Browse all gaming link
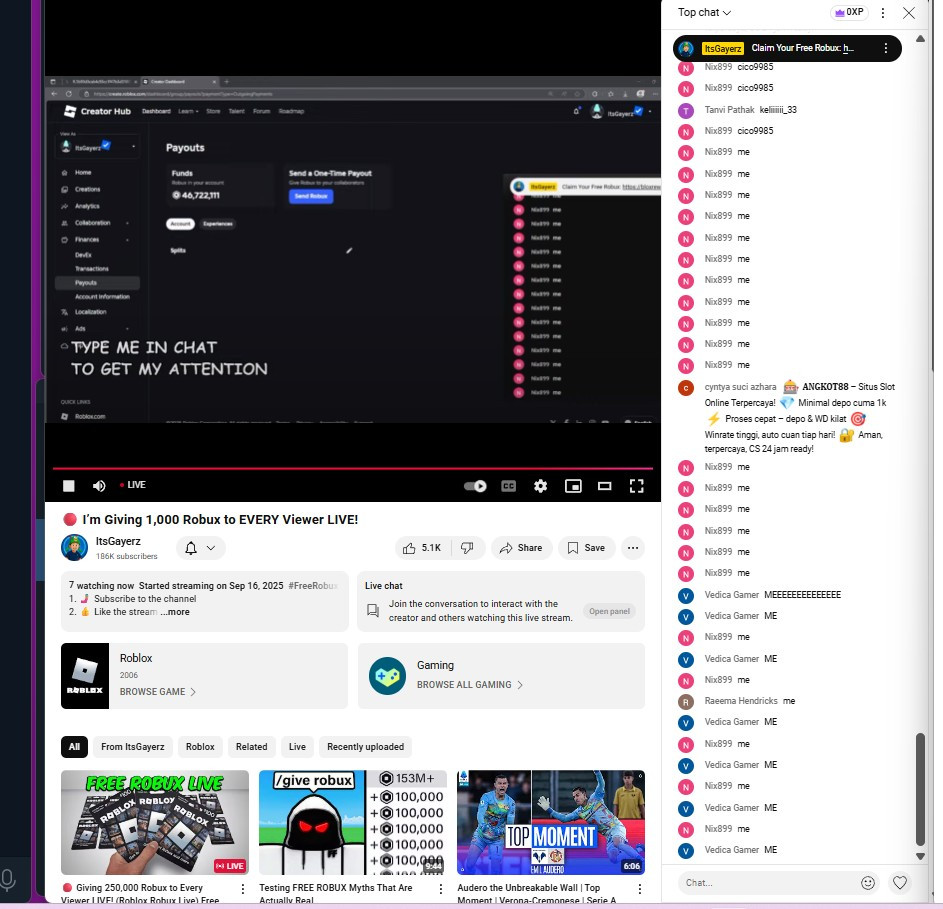This screenshot has width=943, height=909. 470,685
